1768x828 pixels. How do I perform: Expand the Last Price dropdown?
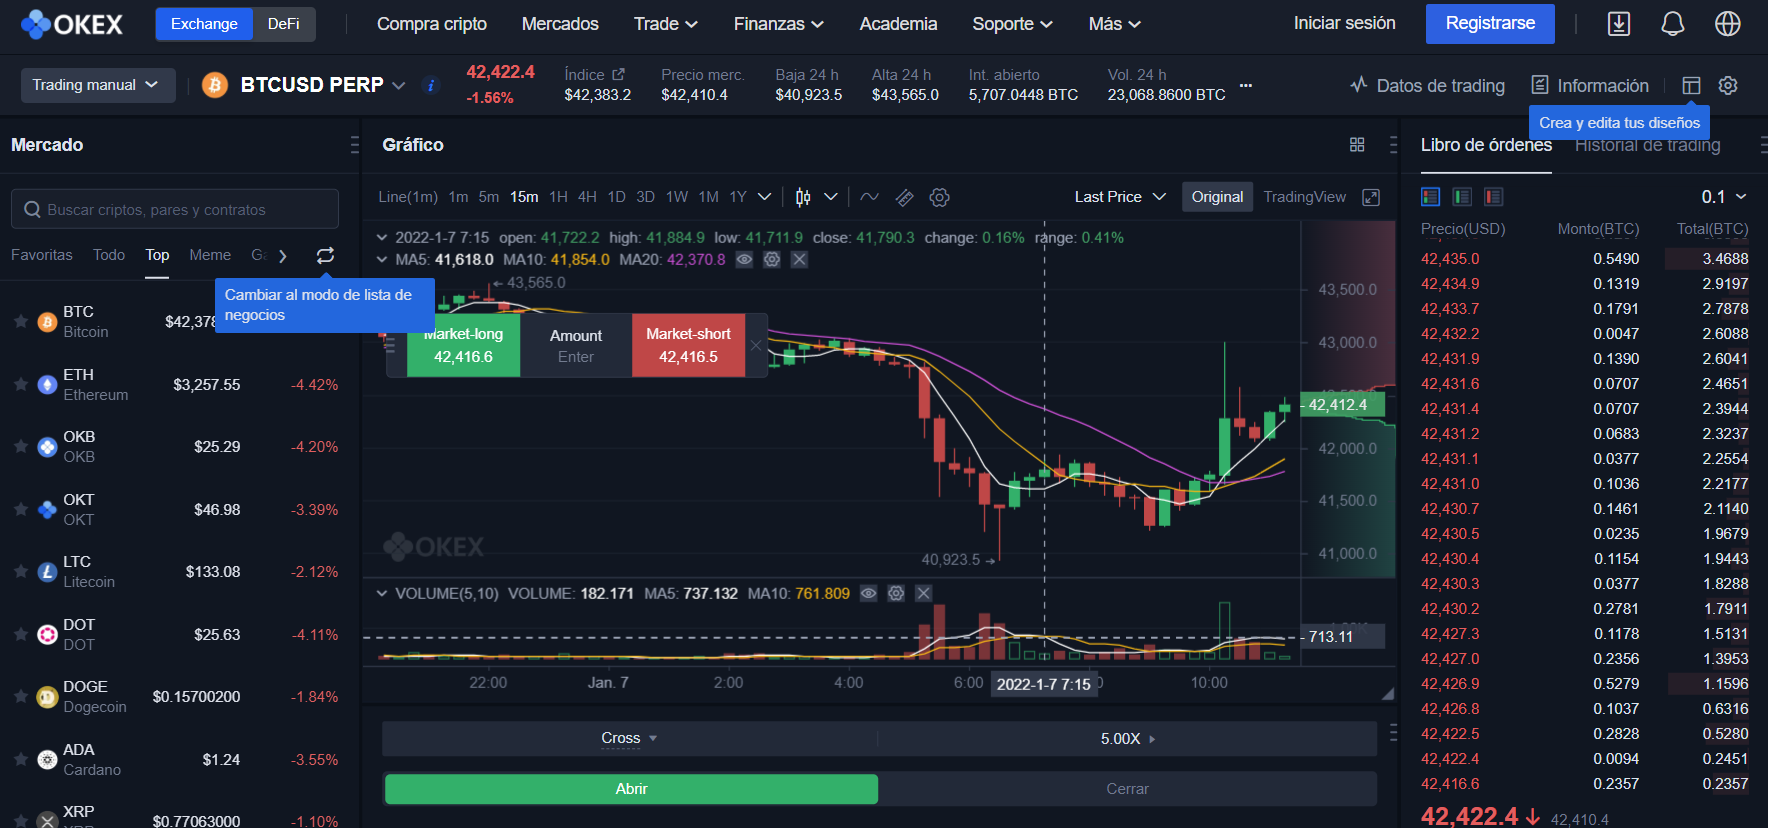[1120, 197]
